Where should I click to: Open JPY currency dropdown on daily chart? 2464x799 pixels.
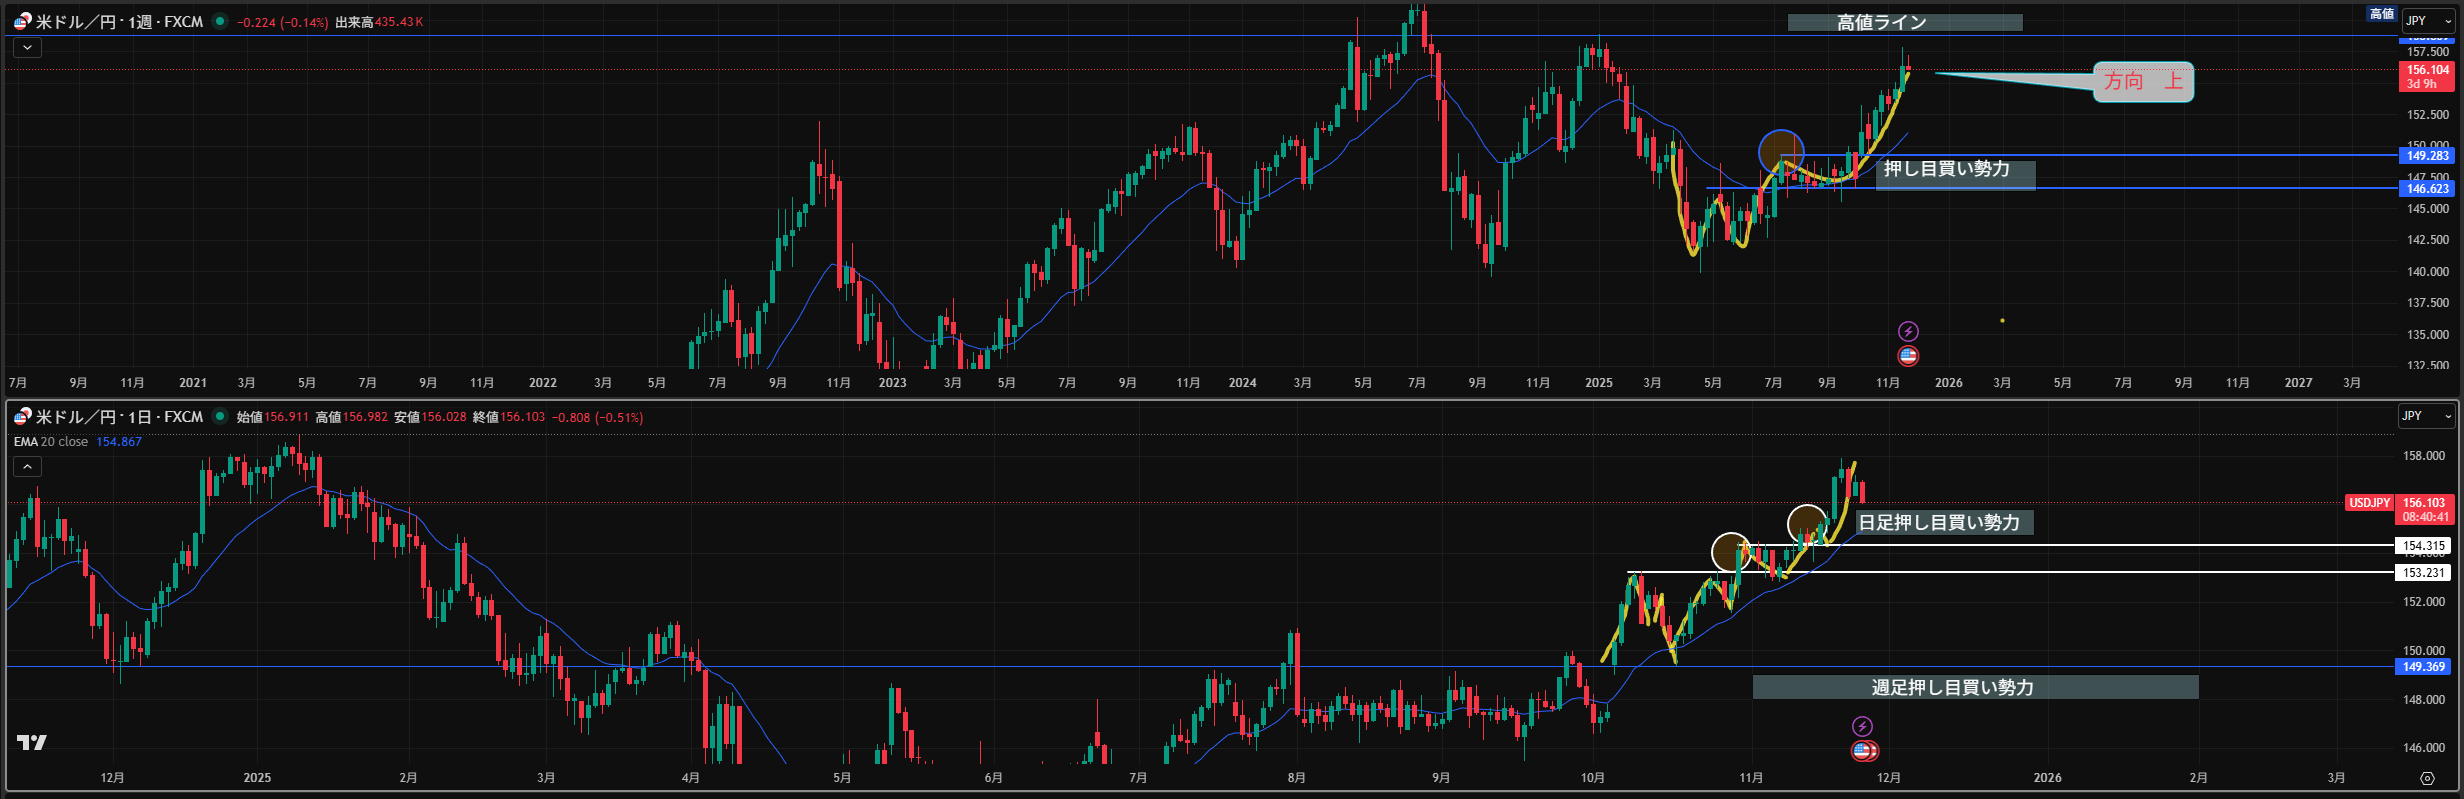tap(2425, 416)
